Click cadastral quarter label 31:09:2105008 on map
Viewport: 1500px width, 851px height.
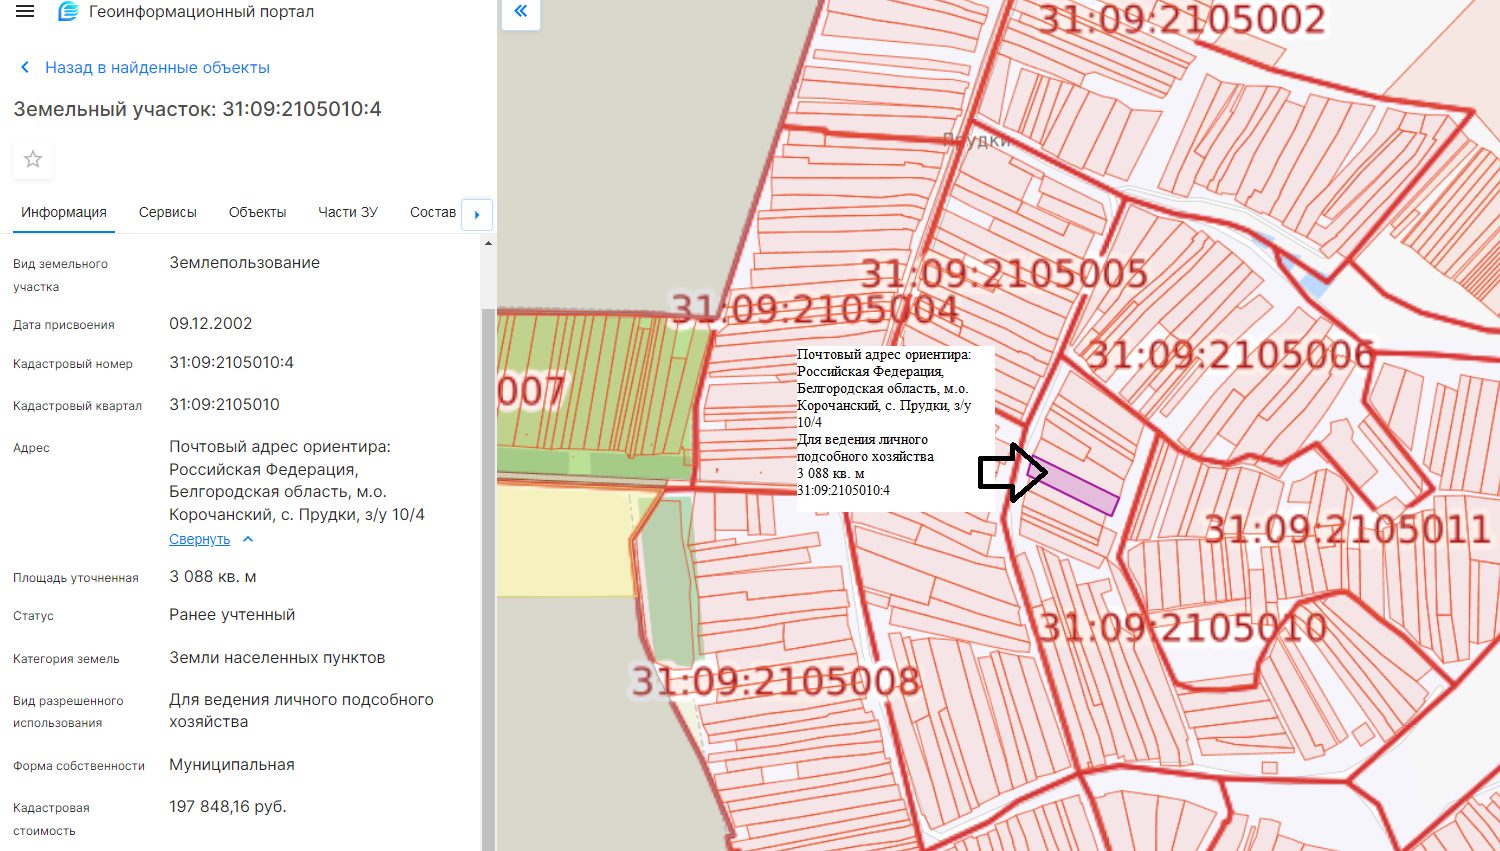tap(775, 681)
